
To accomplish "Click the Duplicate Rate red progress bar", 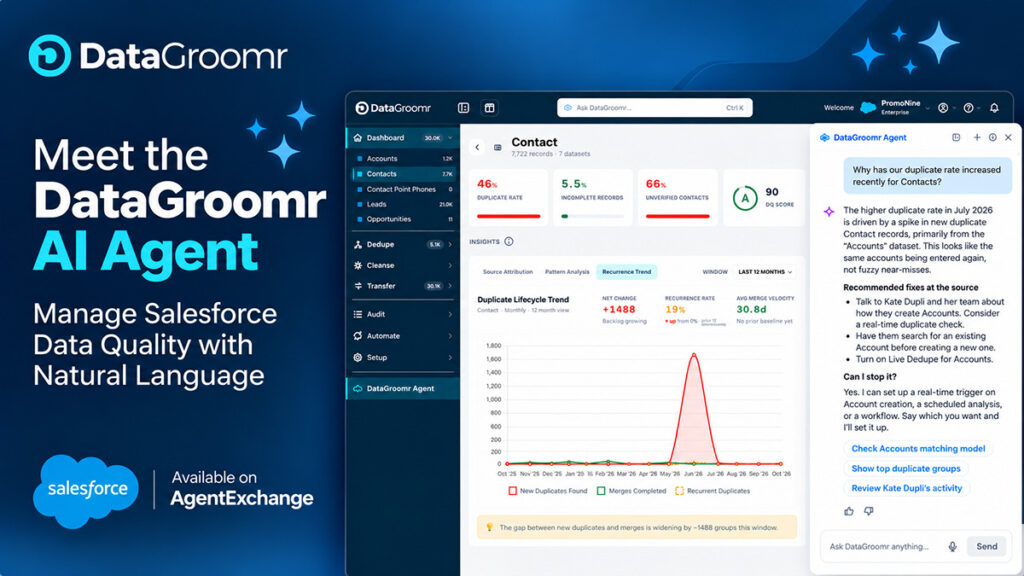I will [x=508, y=216].
